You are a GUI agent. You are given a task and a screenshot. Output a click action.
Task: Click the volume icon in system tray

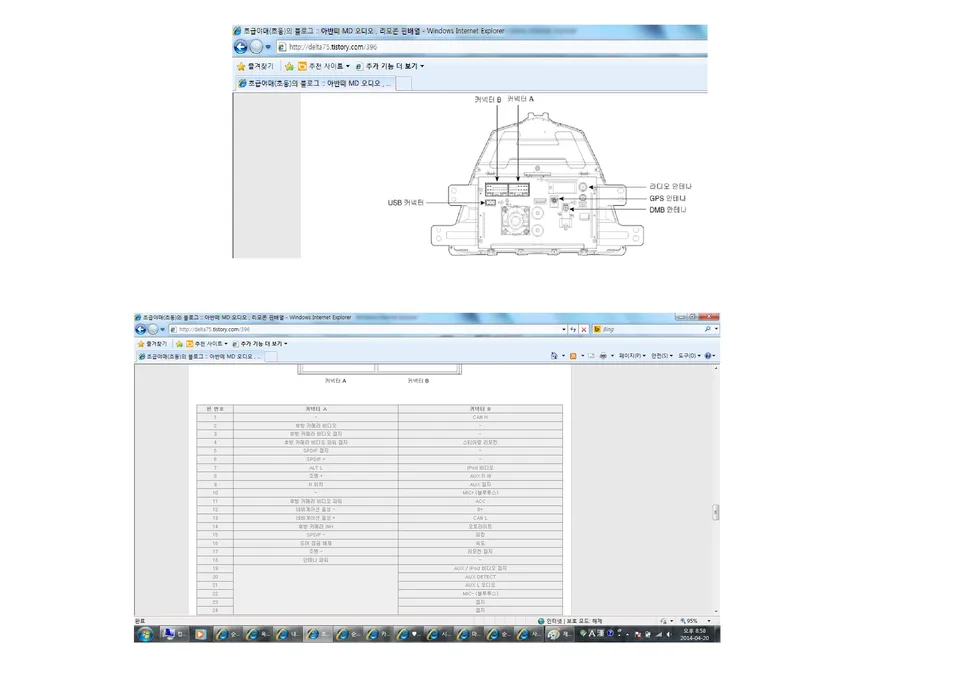[669, 635]
